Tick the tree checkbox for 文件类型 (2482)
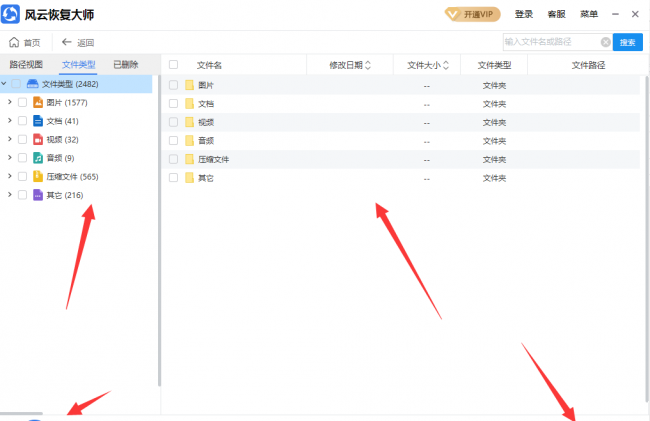 click(x=16, y=84)
